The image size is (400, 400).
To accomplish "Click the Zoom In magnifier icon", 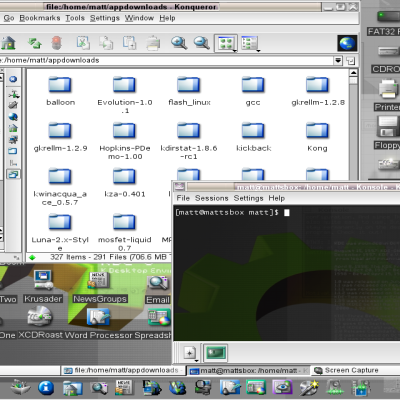I will tap(179, 43).
